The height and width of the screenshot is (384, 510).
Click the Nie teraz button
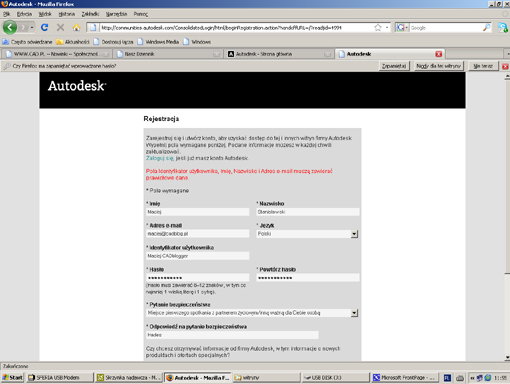pos(483,66)
